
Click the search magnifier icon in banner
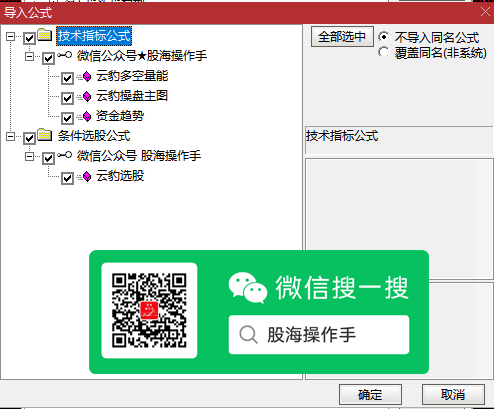248,334
